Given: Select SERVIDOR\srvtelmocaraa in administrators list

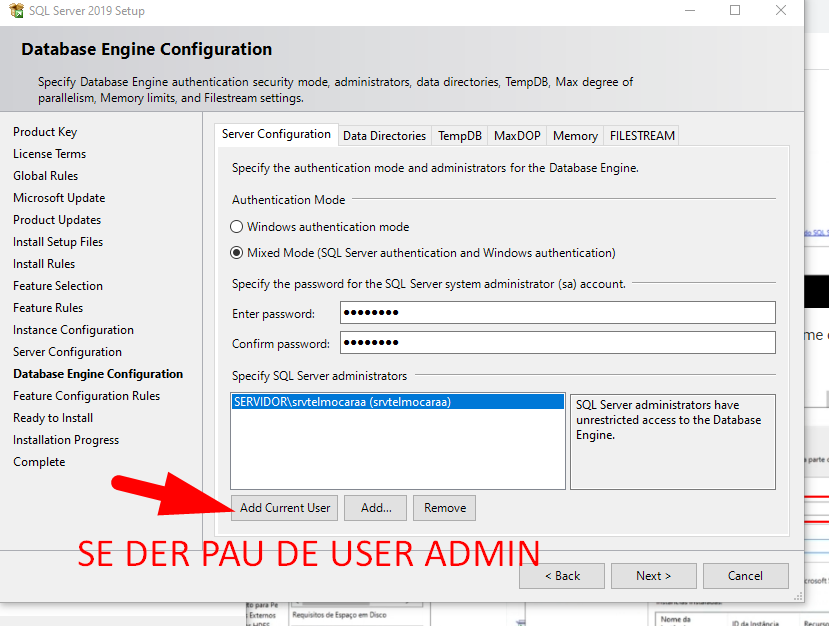Looking at the screenshot, I should [x=342, y=402].
